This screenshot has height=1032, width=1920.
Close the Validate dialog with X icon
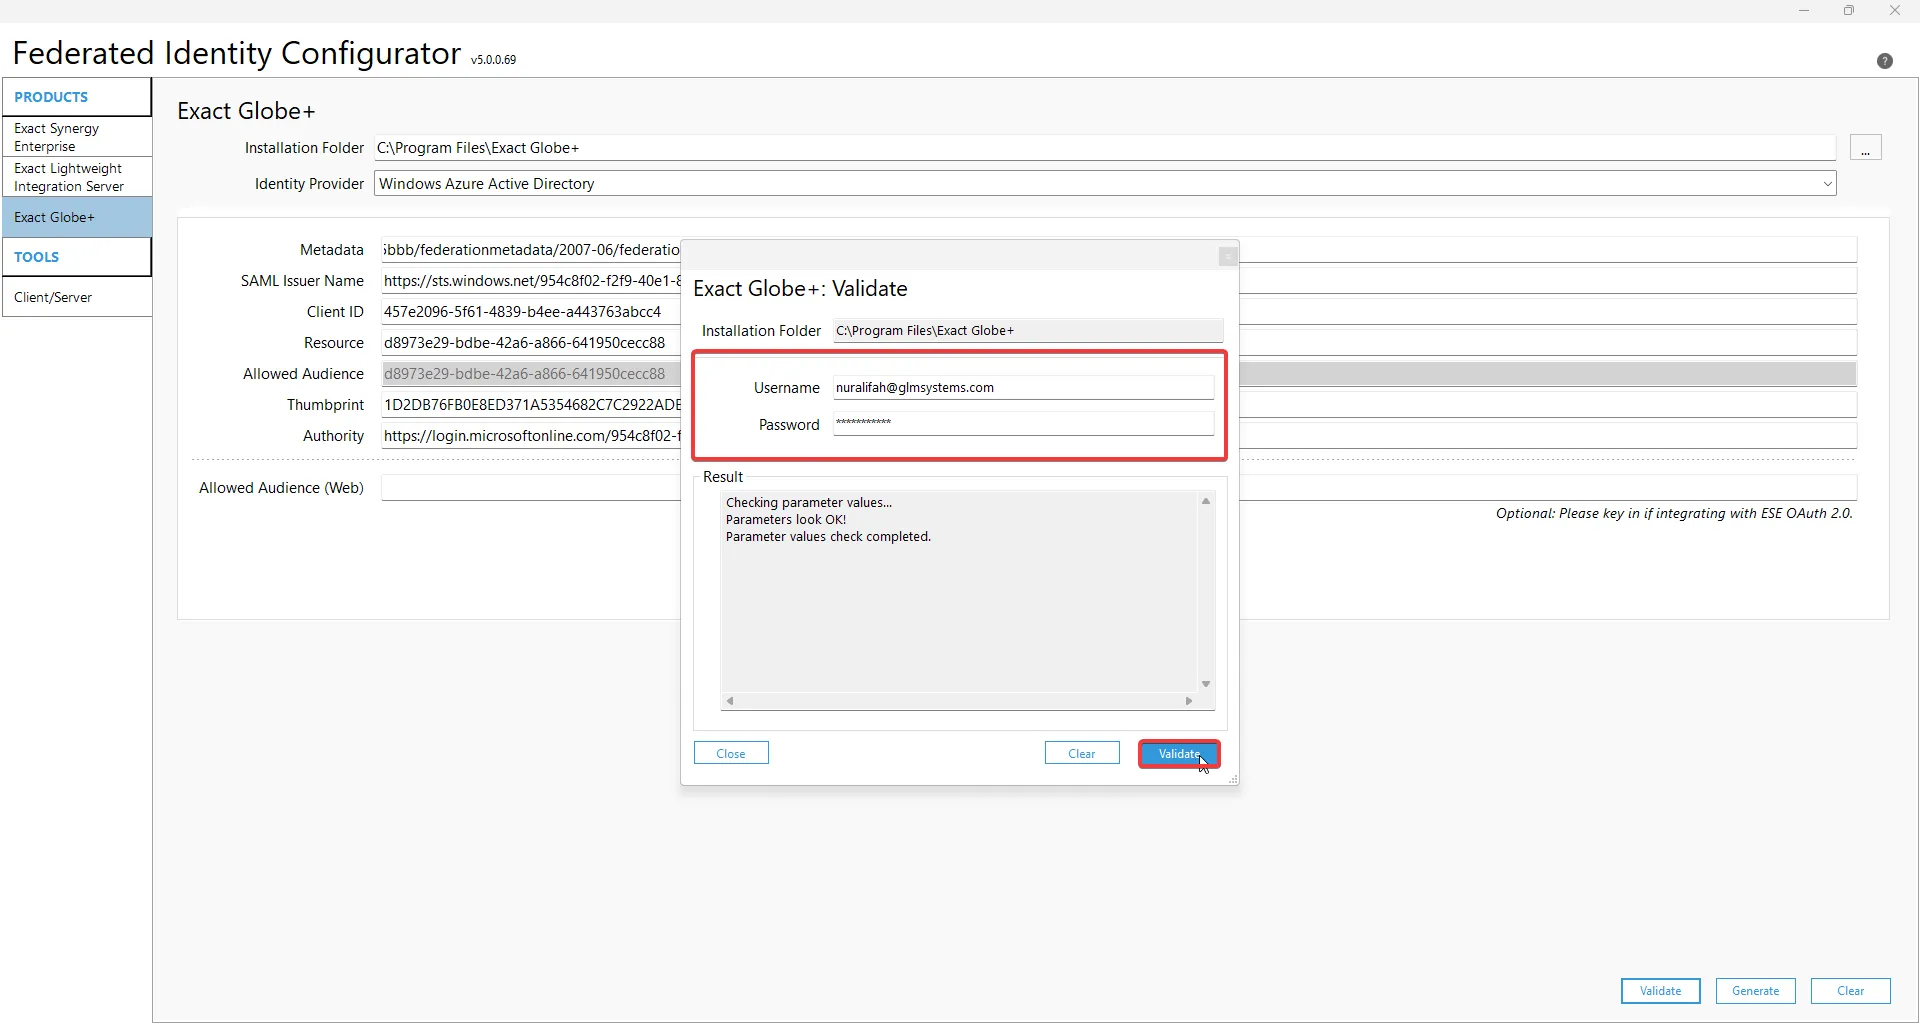point(1228,257)
